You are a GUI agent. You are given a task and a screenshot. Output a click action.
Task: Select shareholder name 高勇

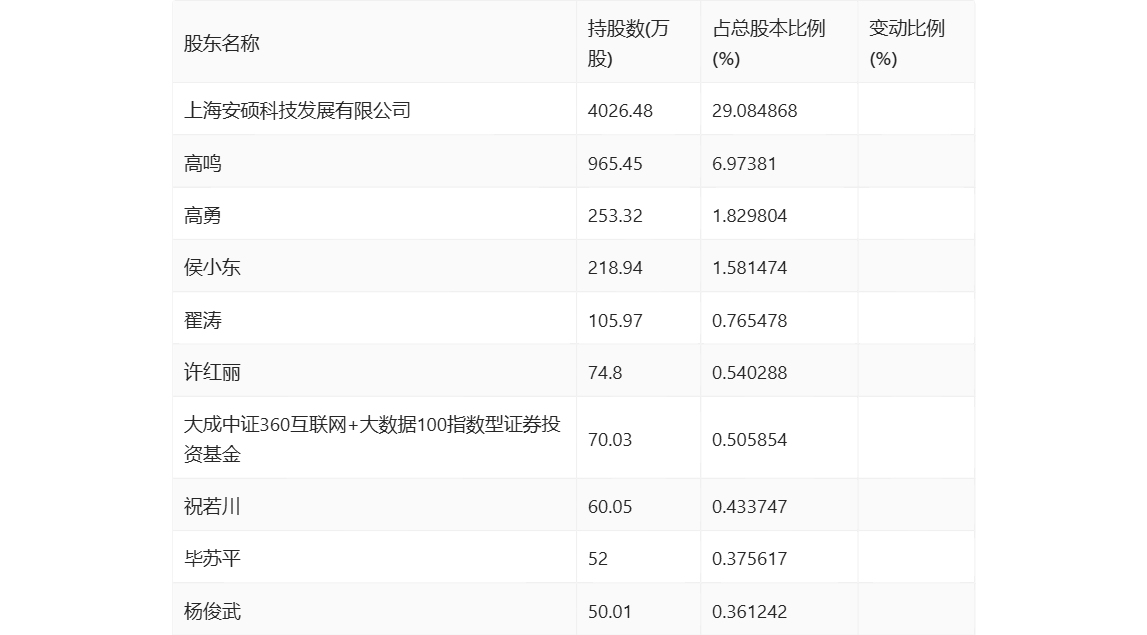coord(203,216)
